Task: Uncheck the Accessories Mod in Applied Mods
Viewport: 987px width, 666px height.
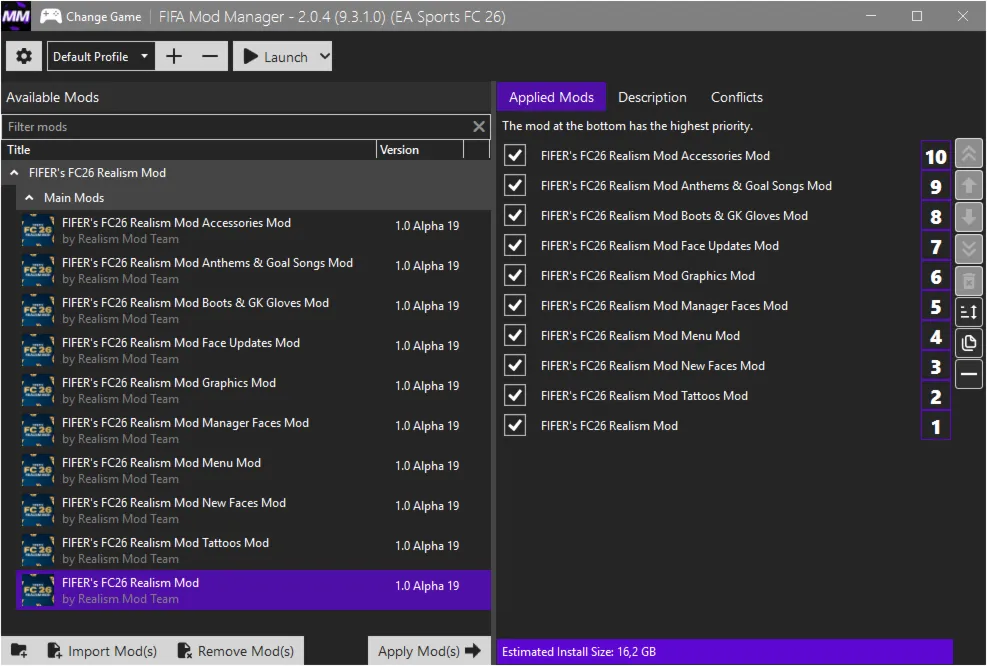Action: 515,155
